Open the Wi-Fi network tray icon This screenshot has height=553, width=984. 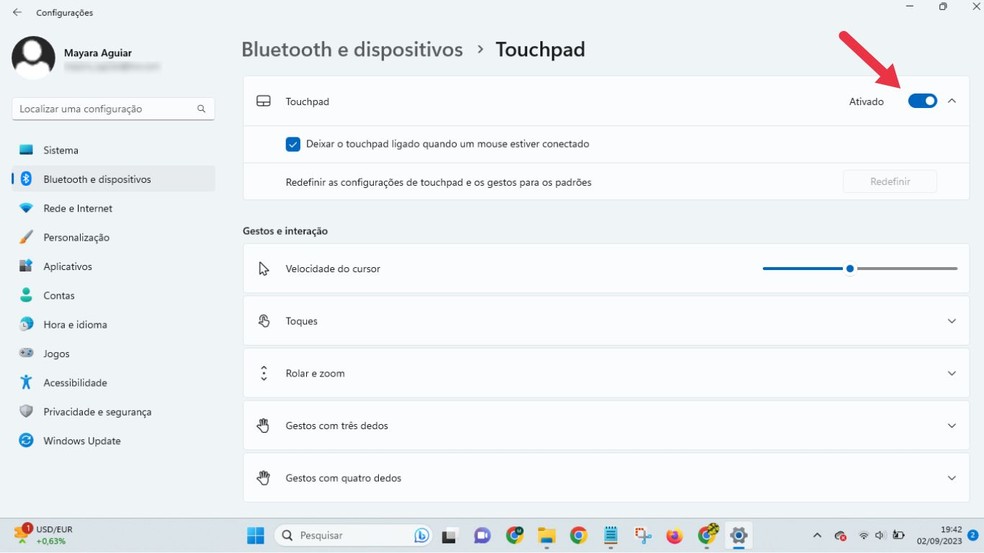(x=864, y=535)
